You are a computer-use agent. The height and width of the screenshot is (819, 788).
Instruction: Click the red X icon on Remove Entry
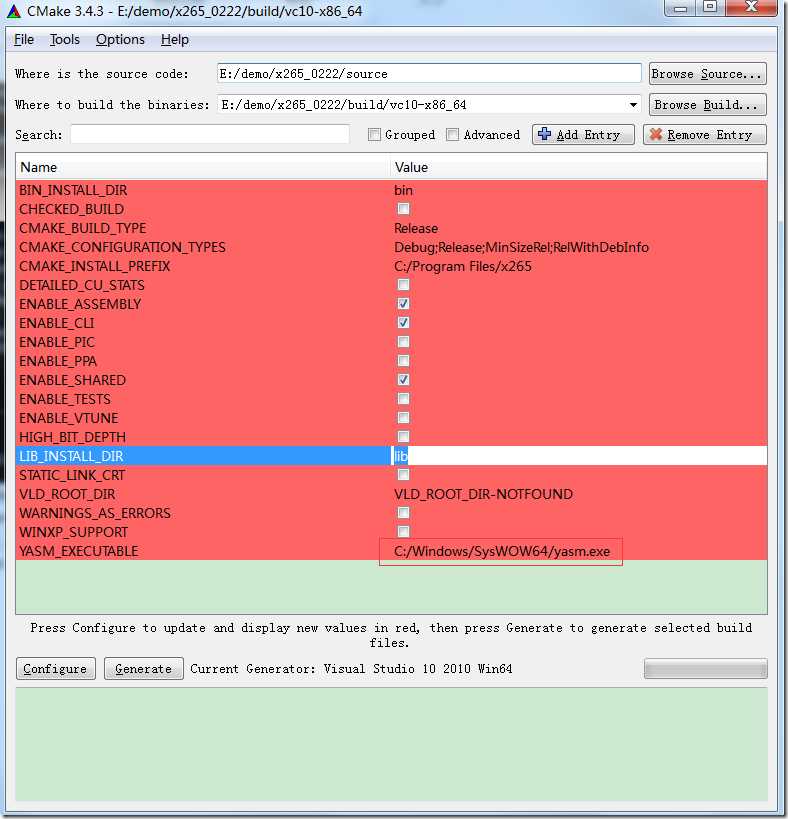point(656,135)
